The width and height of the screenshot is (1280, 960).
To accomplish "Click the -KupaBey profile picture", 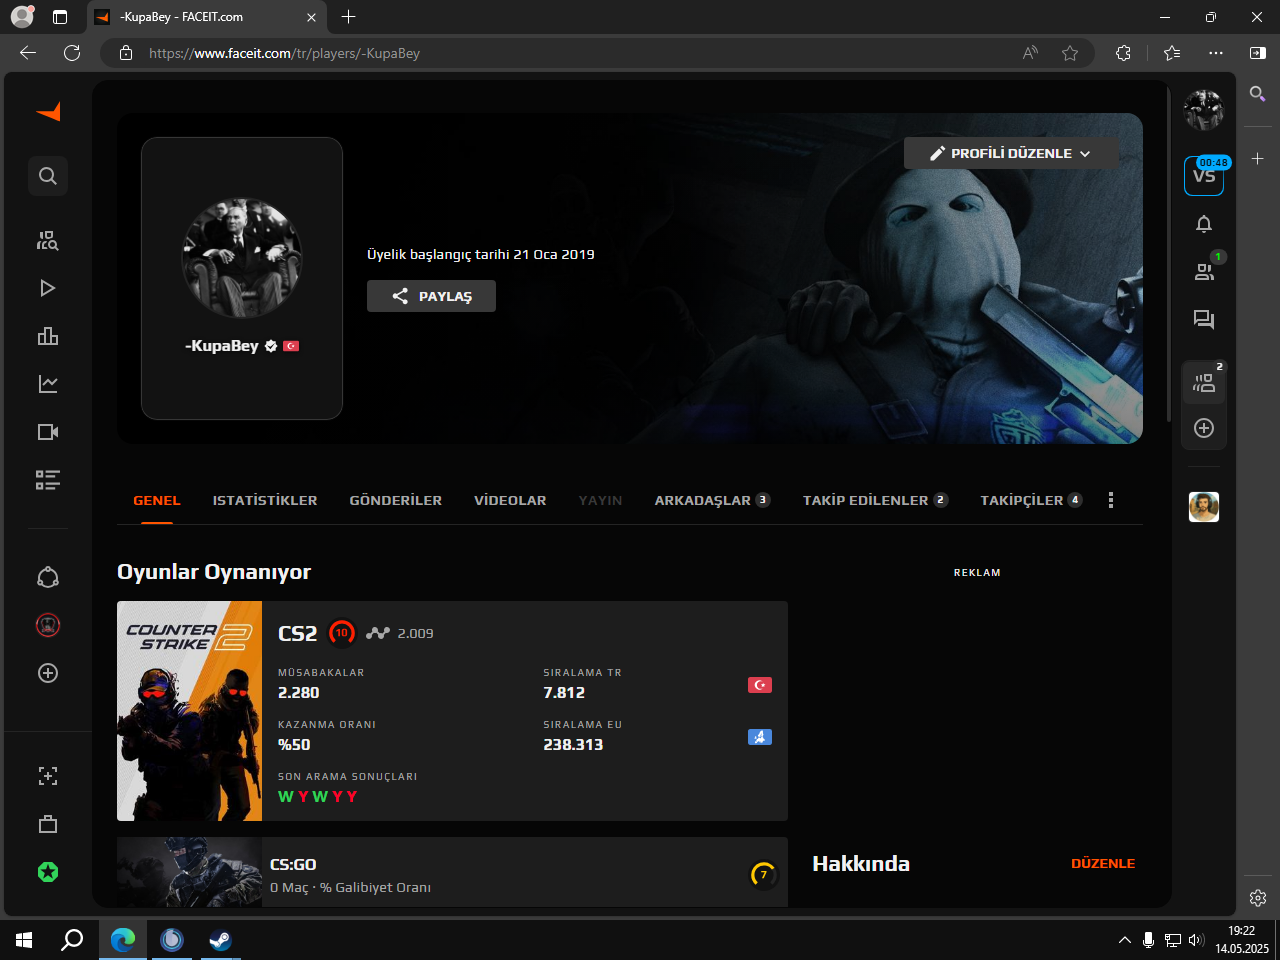I will [x=242, y=258].
